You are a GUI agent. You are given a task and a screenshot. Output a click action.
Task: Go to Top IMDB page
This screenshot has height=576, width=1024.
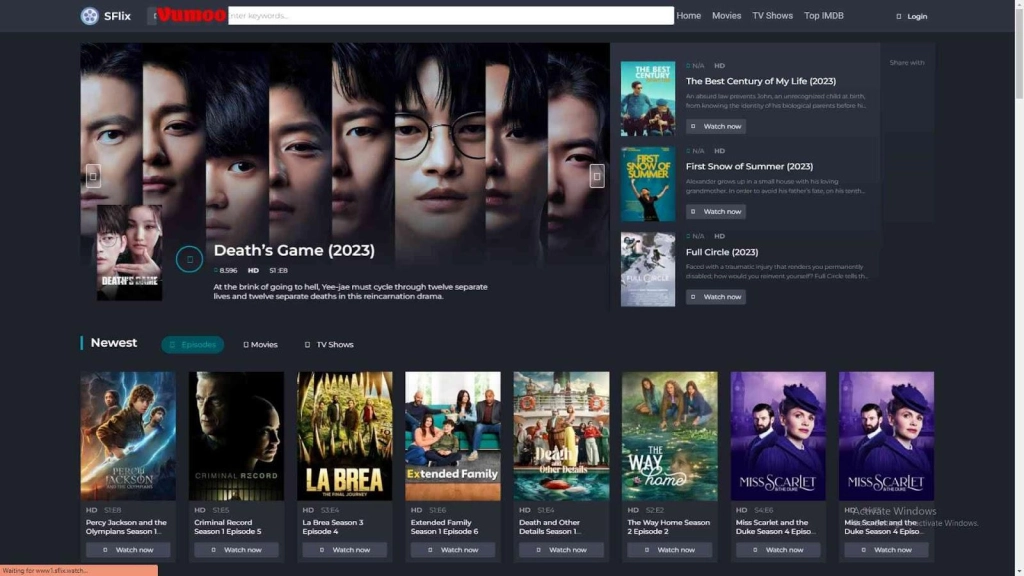824,16
